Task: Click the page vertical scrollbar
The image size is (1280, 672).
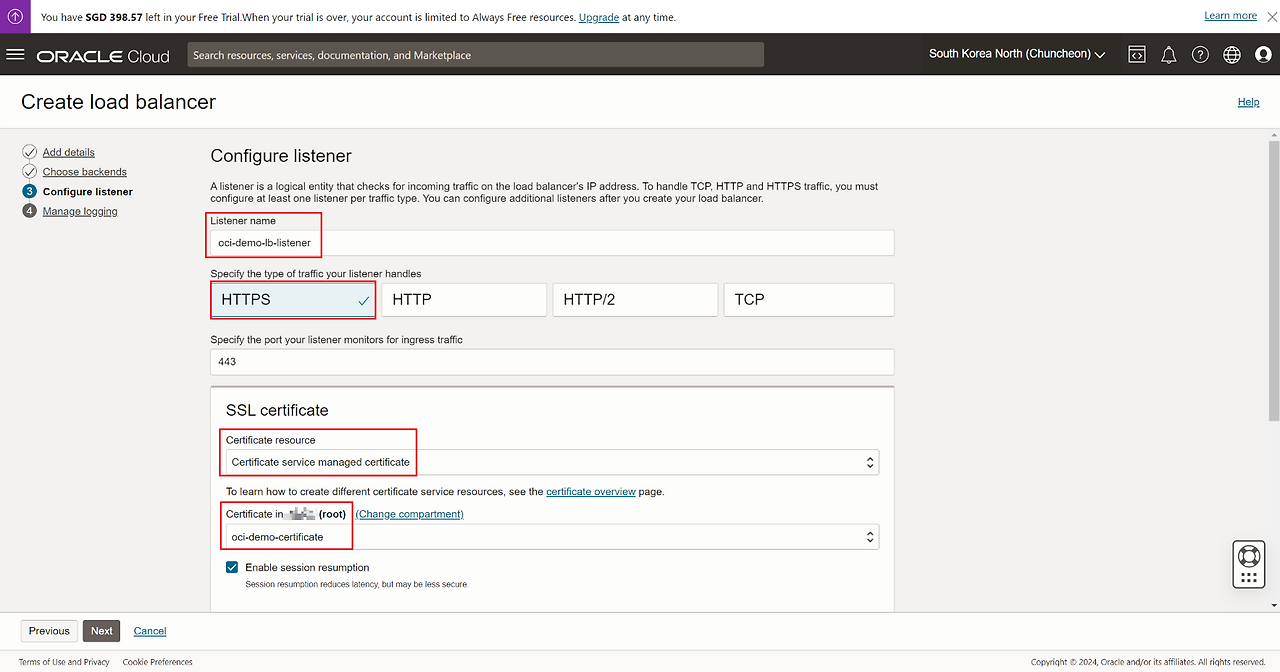Action: pos(1273,280)
